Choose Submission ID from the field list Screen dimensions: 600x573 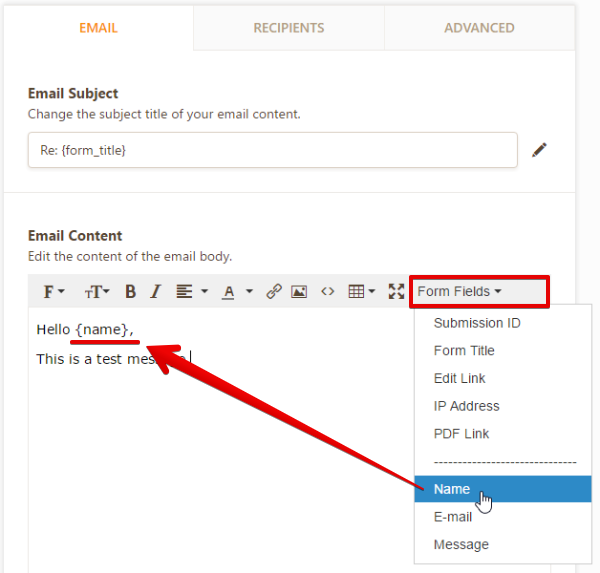pos(477,323)
